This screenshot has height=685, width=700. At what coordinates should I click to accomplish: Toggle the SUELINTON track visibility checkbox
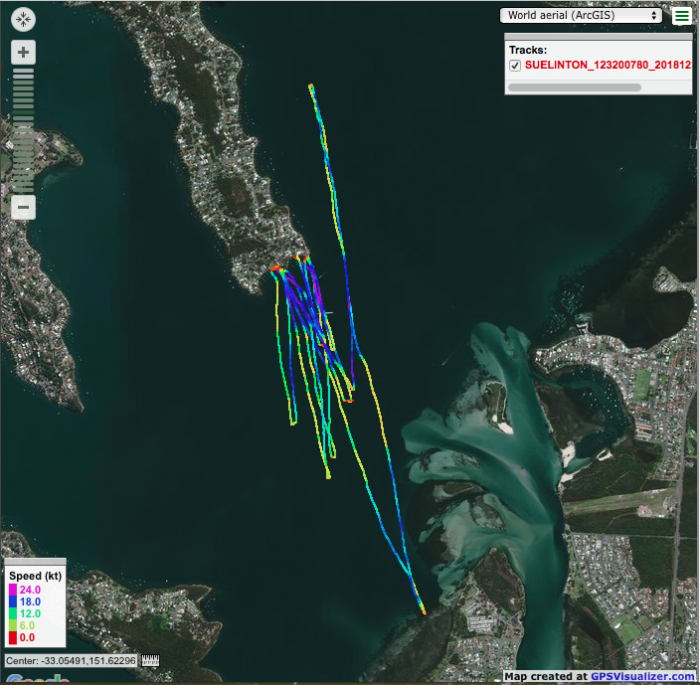515,65
